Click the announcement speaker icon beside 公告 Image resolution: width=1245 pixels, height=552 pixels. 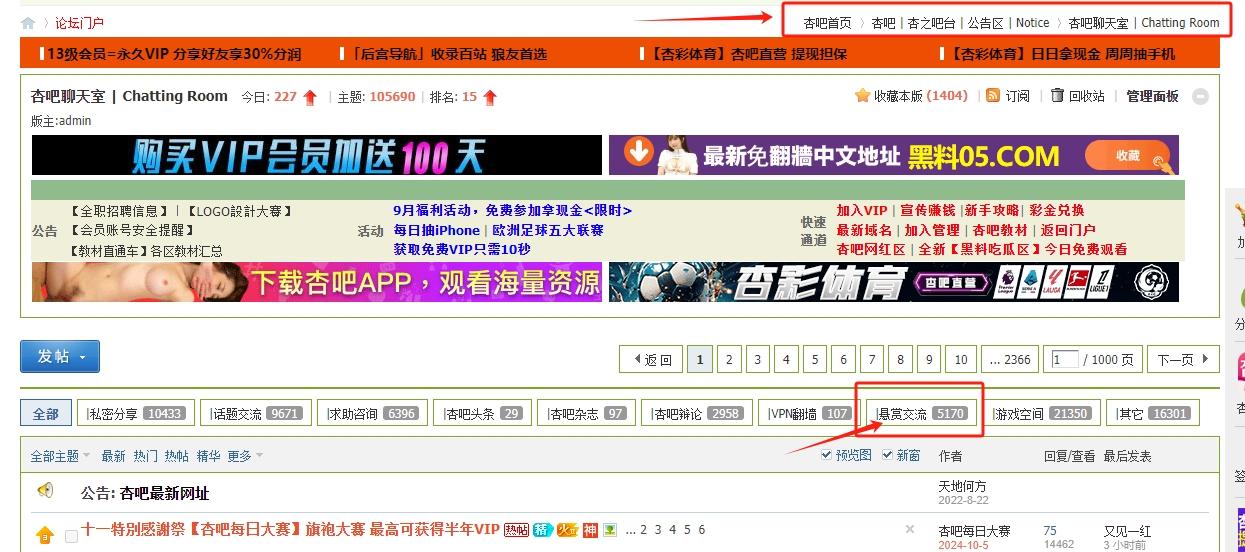click(45, 491)
